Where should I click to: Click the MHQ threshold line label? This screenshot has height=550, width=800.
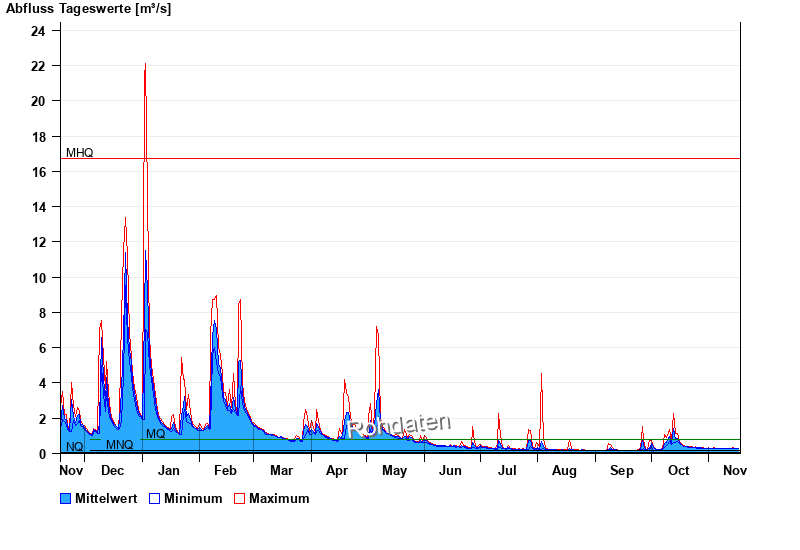[x=80, y=153]
